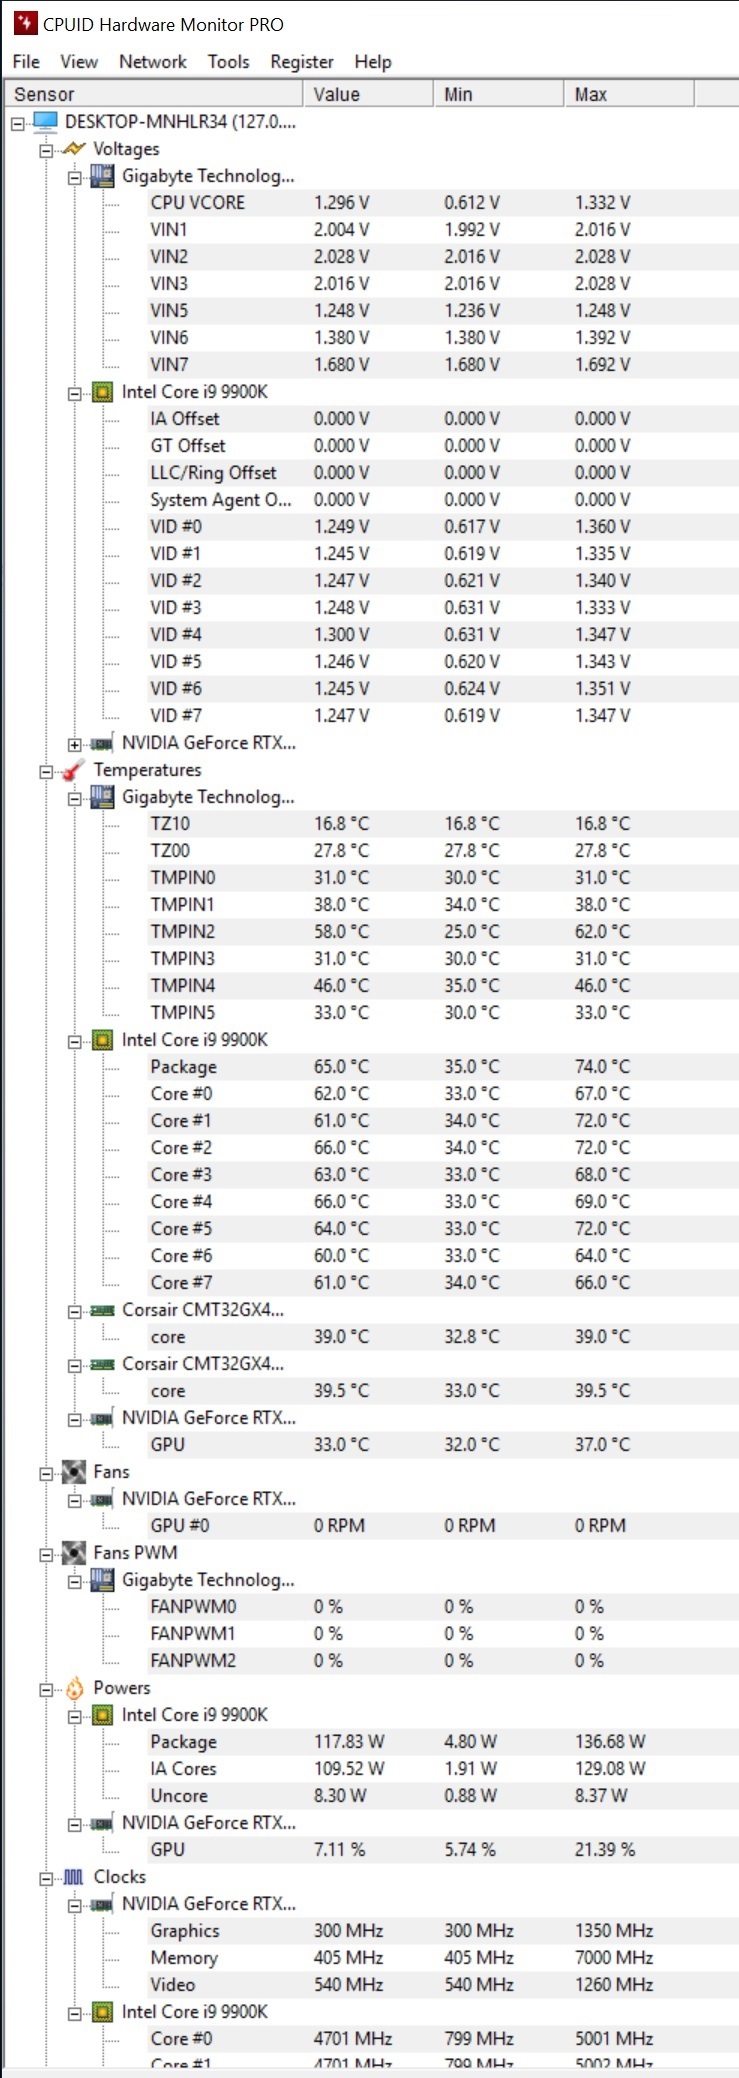Expand NVIDIA GeForce RTX node under Voltages
739x2078 pixels.
(x=74, y=744)
